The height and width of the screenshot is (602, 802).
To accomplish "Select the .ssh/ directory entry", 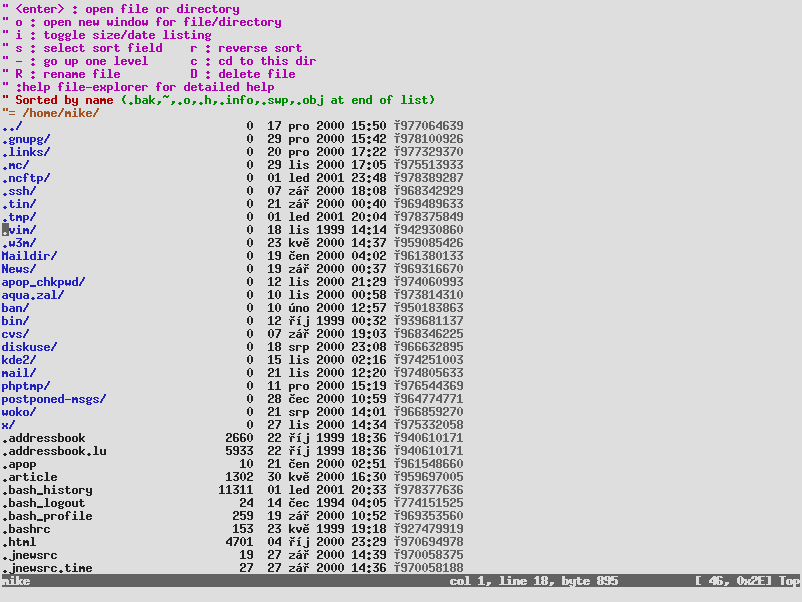I will (20, 191).
